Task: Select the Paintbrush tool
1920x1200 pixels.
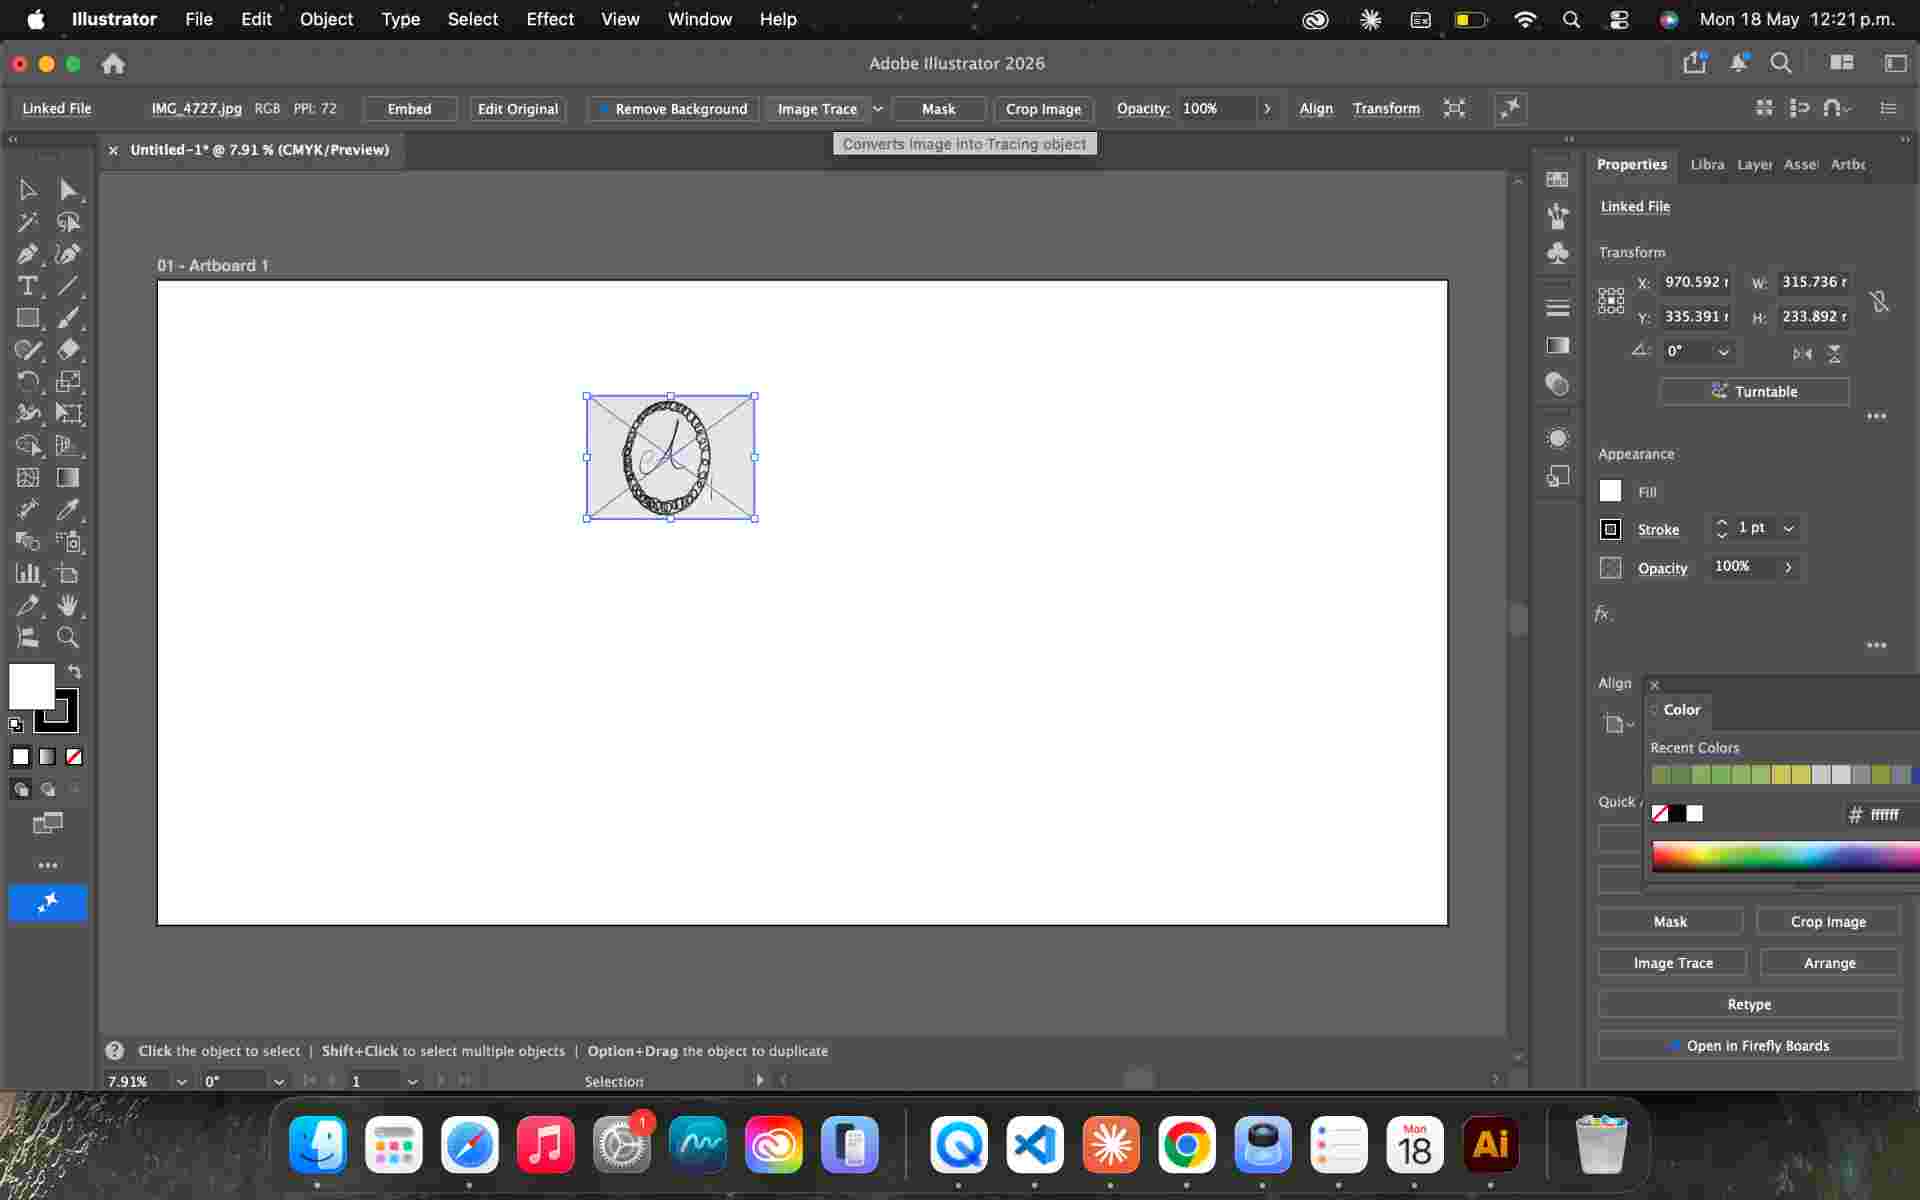Action: tap(68, 318)
